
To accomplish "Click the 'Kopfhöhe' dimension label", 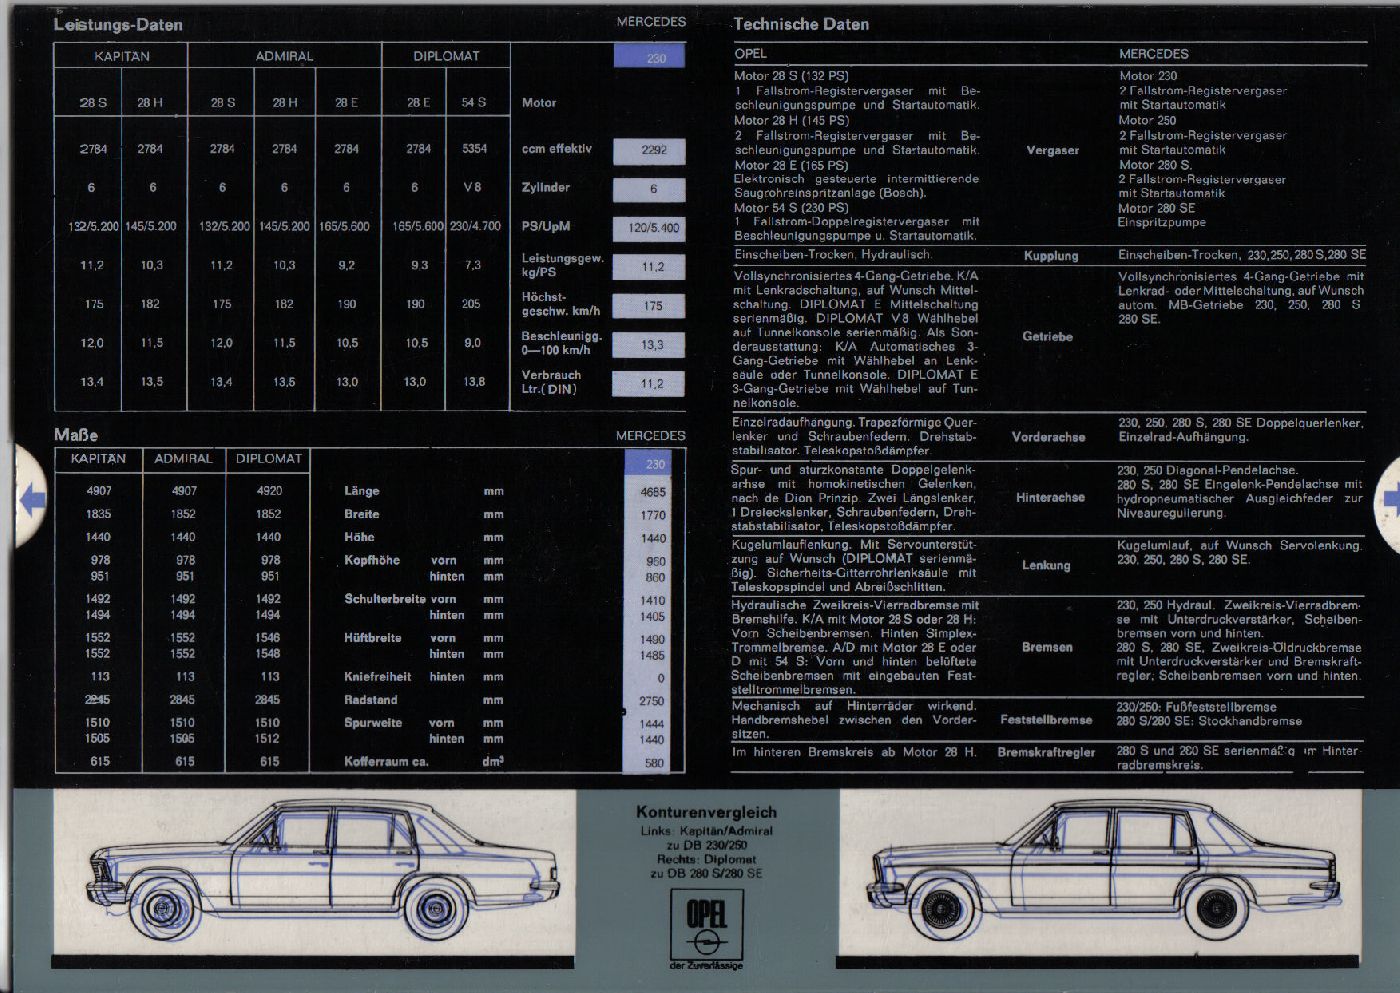I will click(x=372, y=560).
